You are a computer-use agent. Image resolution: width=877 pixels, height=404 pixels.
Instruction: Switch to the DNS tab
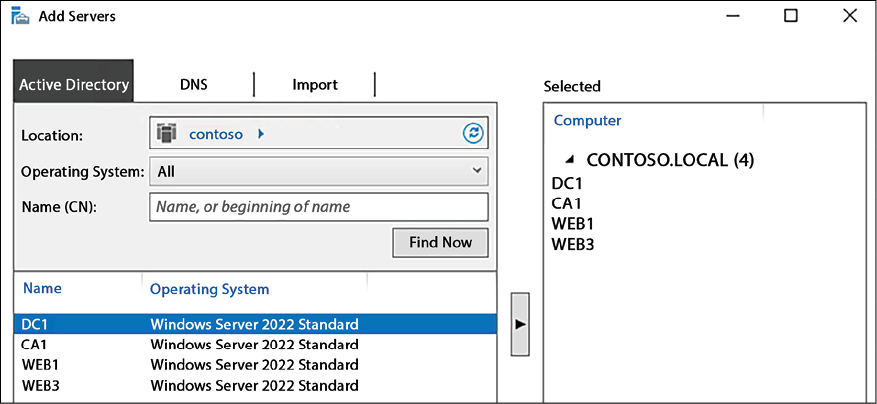pyautogui.click(x=194, y=84)
